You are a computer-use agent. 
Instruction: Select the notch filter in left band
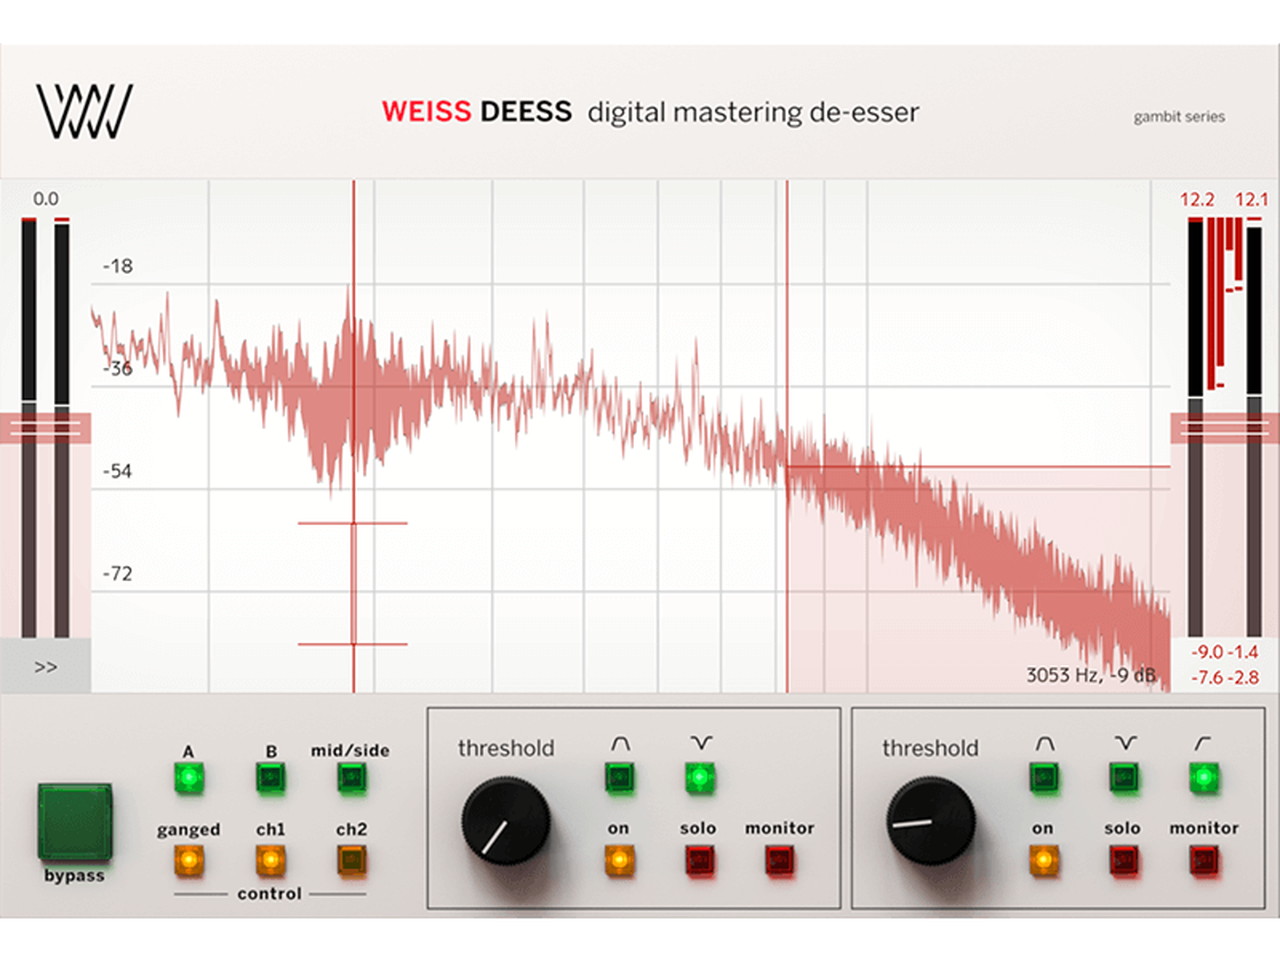[700, 776]
